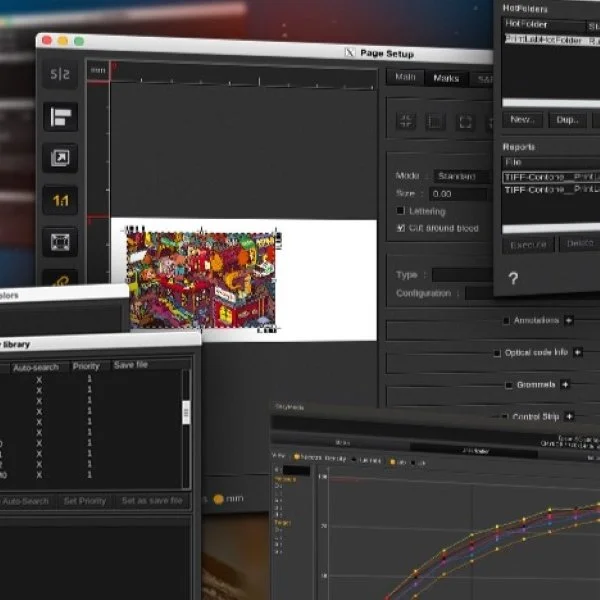
Task: Select the align-left layout icon in the sidebar
Action: (x=60, y=117)
